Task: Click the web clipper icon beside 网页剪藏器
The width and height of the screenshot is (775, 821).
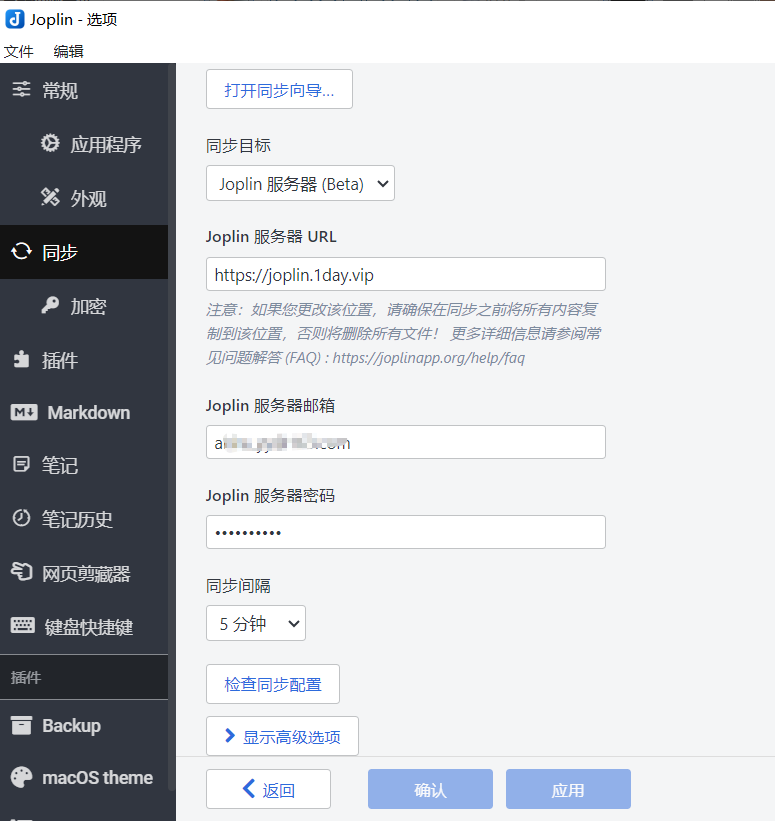Action: (21, 572)
